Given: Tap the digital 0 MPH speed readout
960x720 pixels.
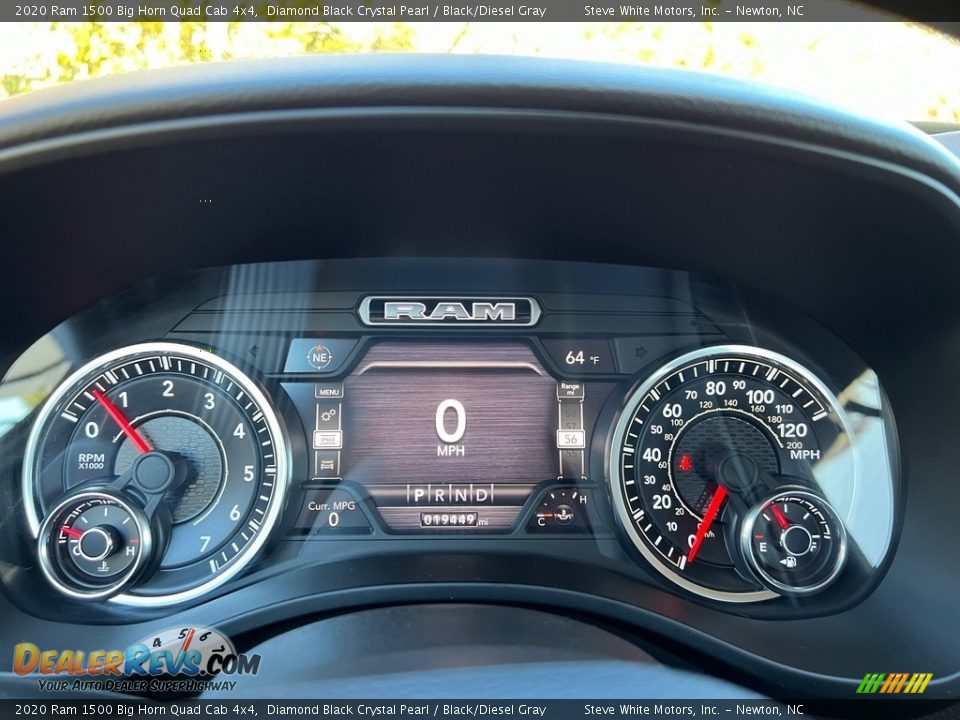Looking at the screenshot, I should pyautogui.click(x=451, y=428).
